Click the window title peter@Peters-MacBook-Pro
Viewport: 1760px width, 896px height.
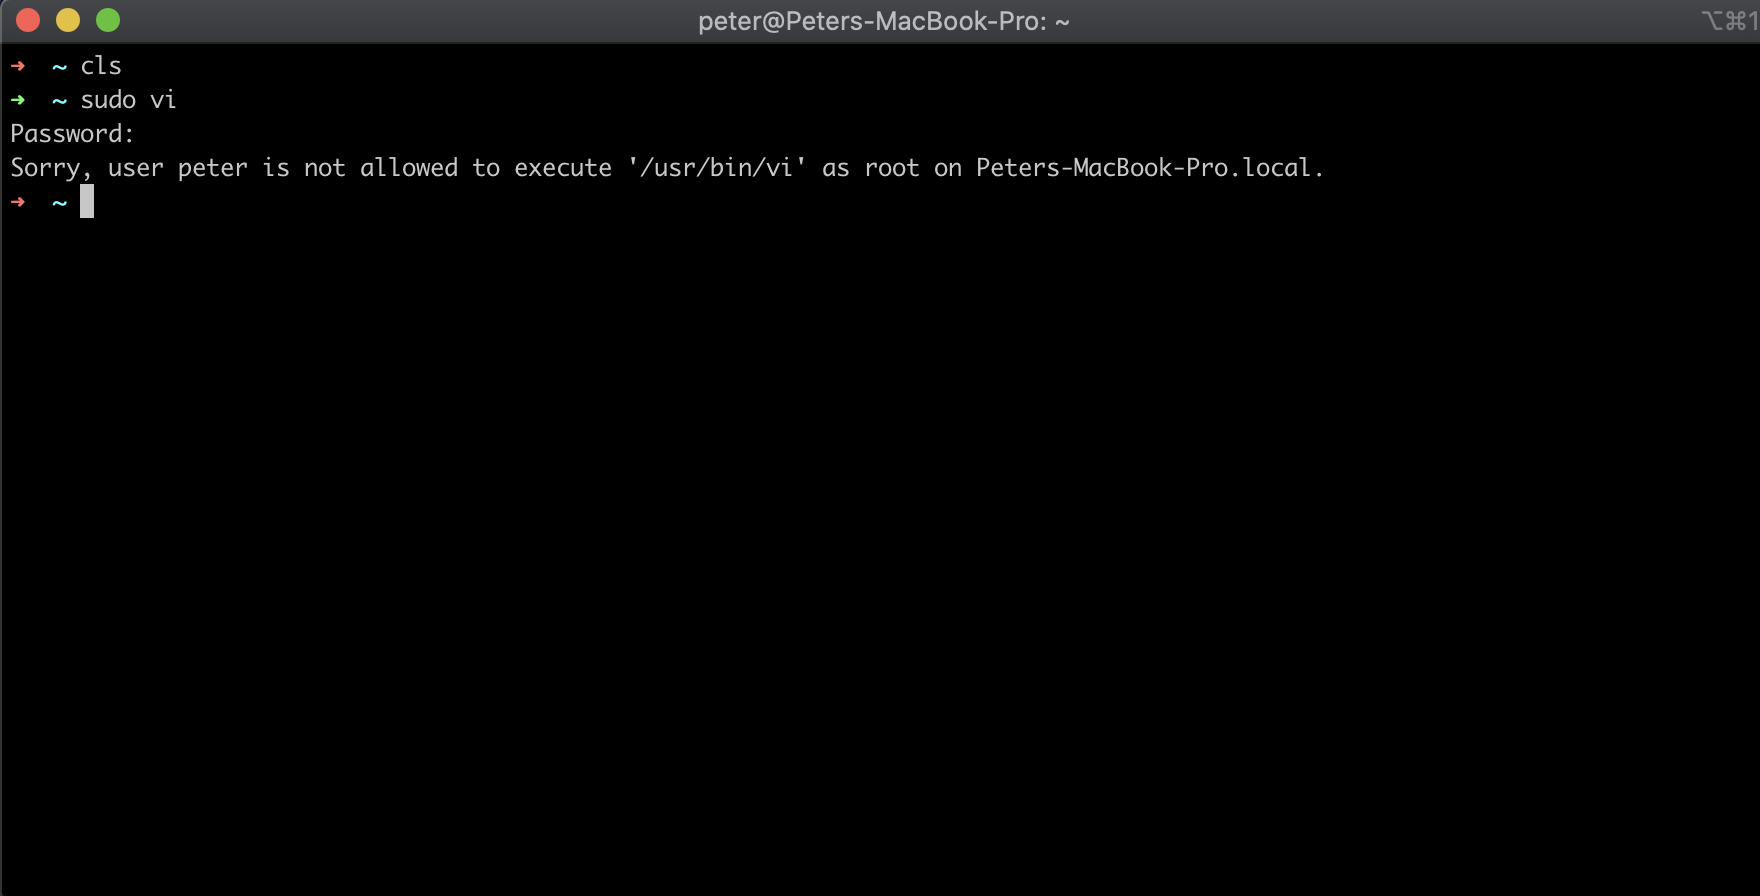click(x=883, y=21)
